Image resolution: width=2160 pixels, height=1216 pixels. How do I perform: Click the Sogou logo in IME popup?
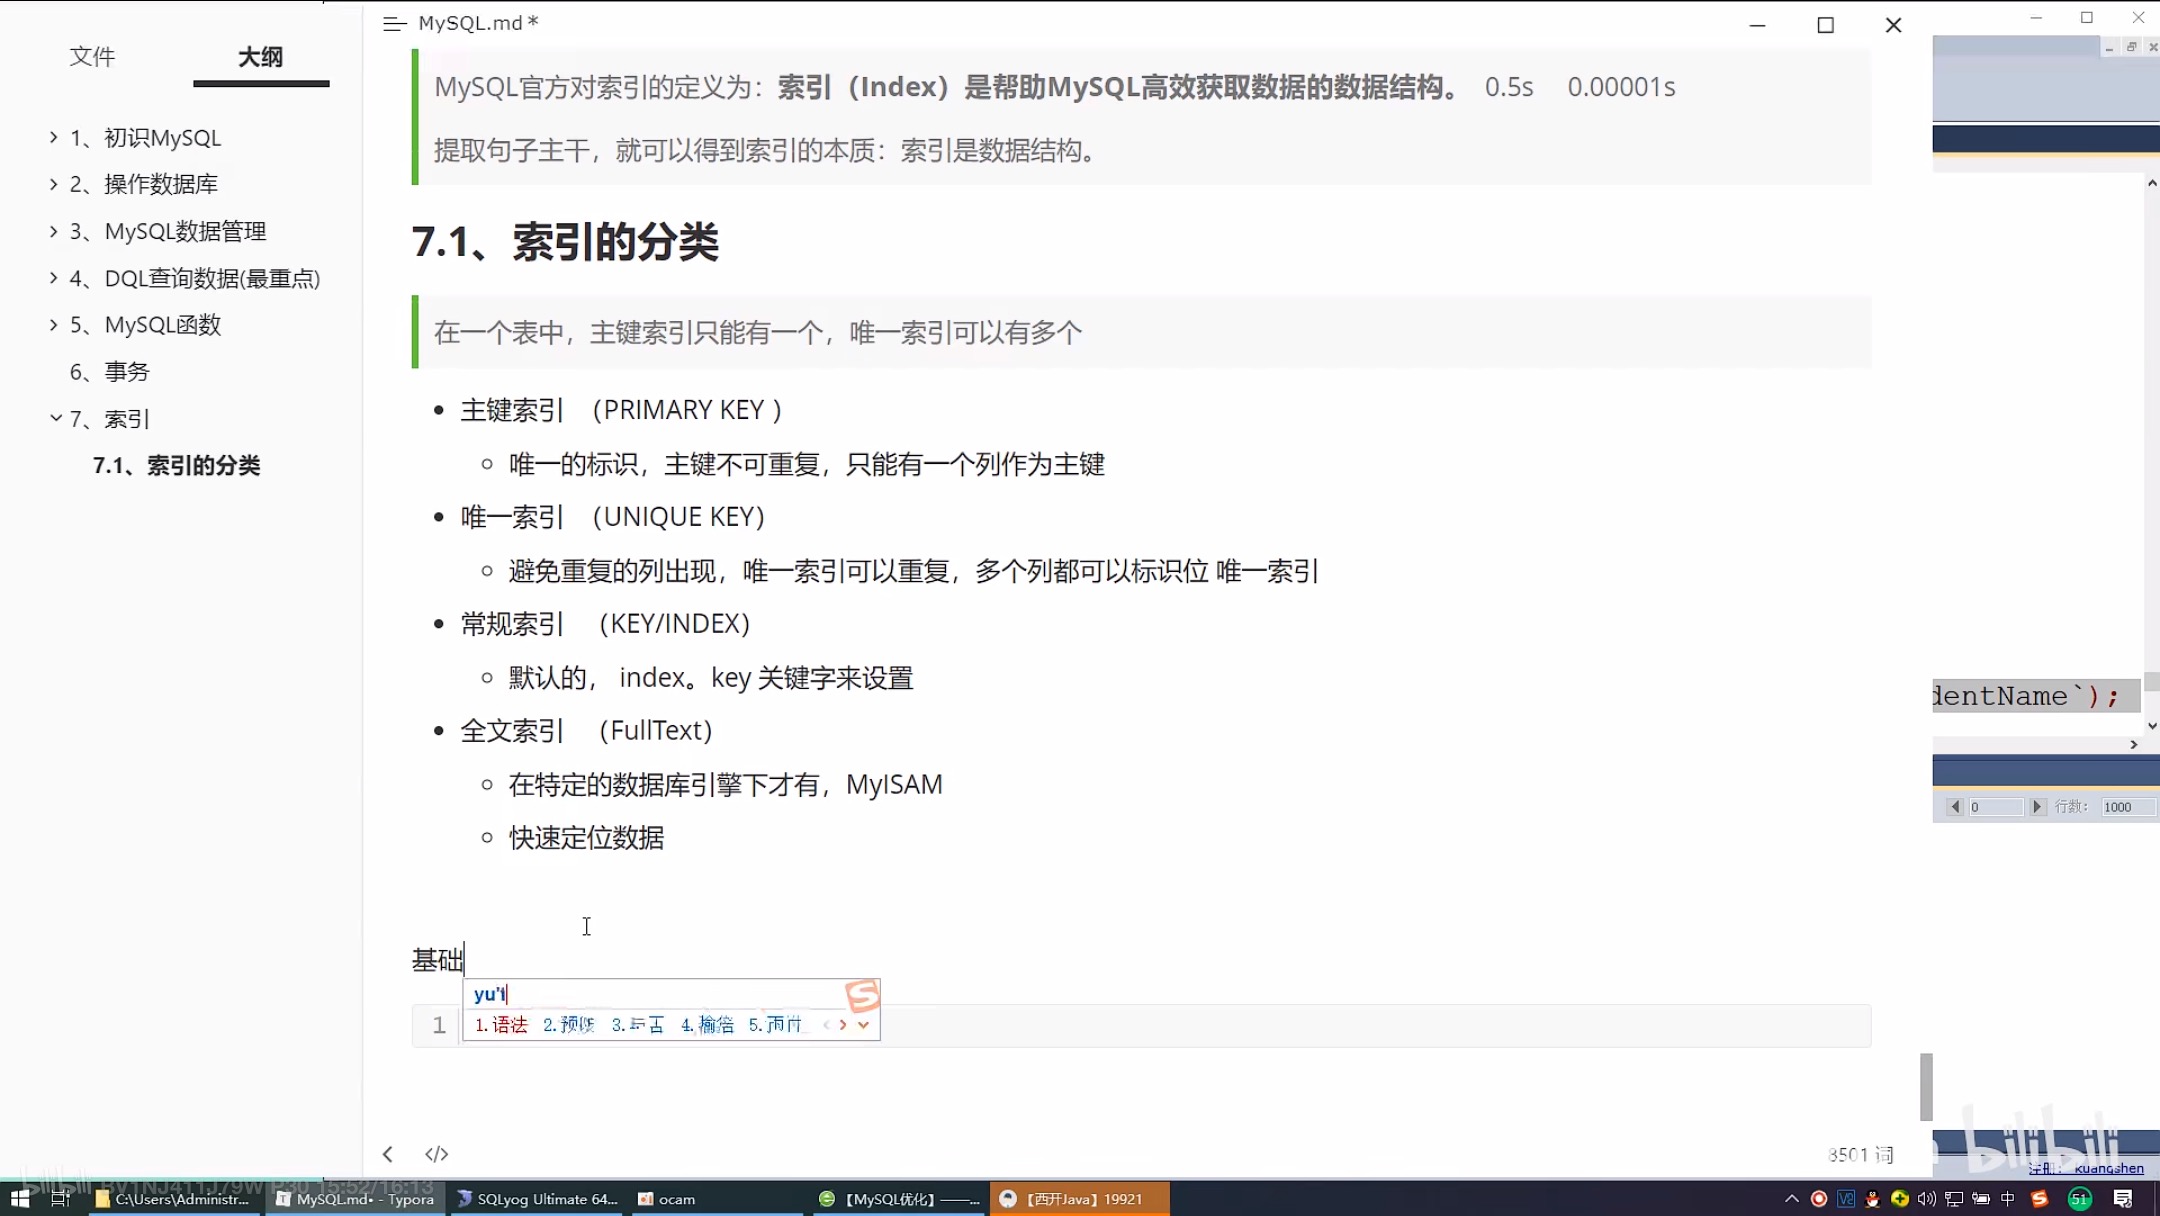862,995
